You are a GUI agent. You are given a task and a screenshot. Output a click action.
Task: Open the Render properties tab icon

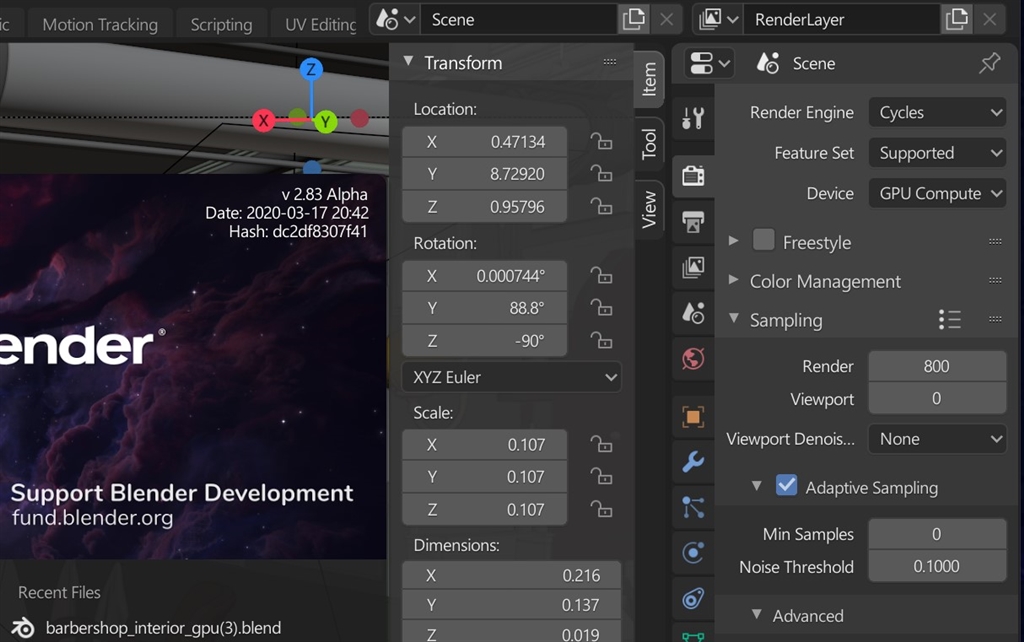point(693,176)
